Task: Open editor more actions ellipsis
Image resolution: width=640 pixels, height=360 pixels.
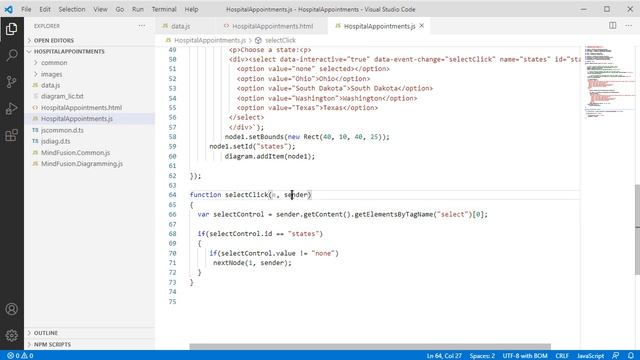Action: [x=629, y=26]
